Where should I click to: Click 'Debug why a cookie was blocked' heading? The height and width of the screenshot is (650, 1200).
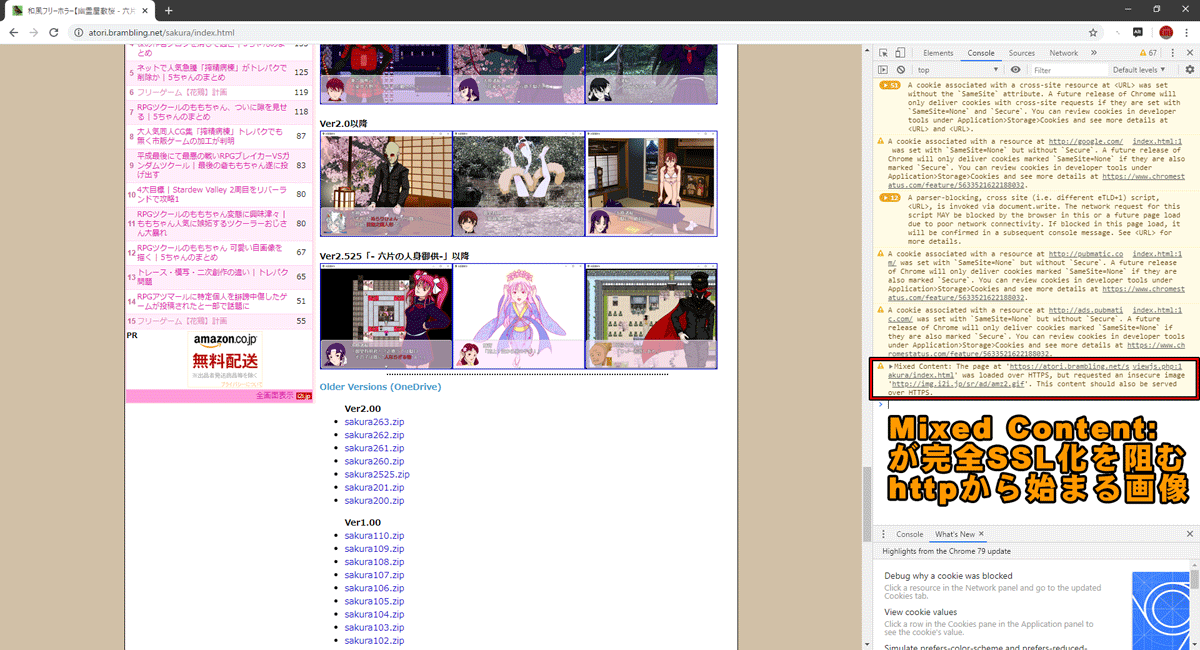pyautogui.click(x=948, y=576)
